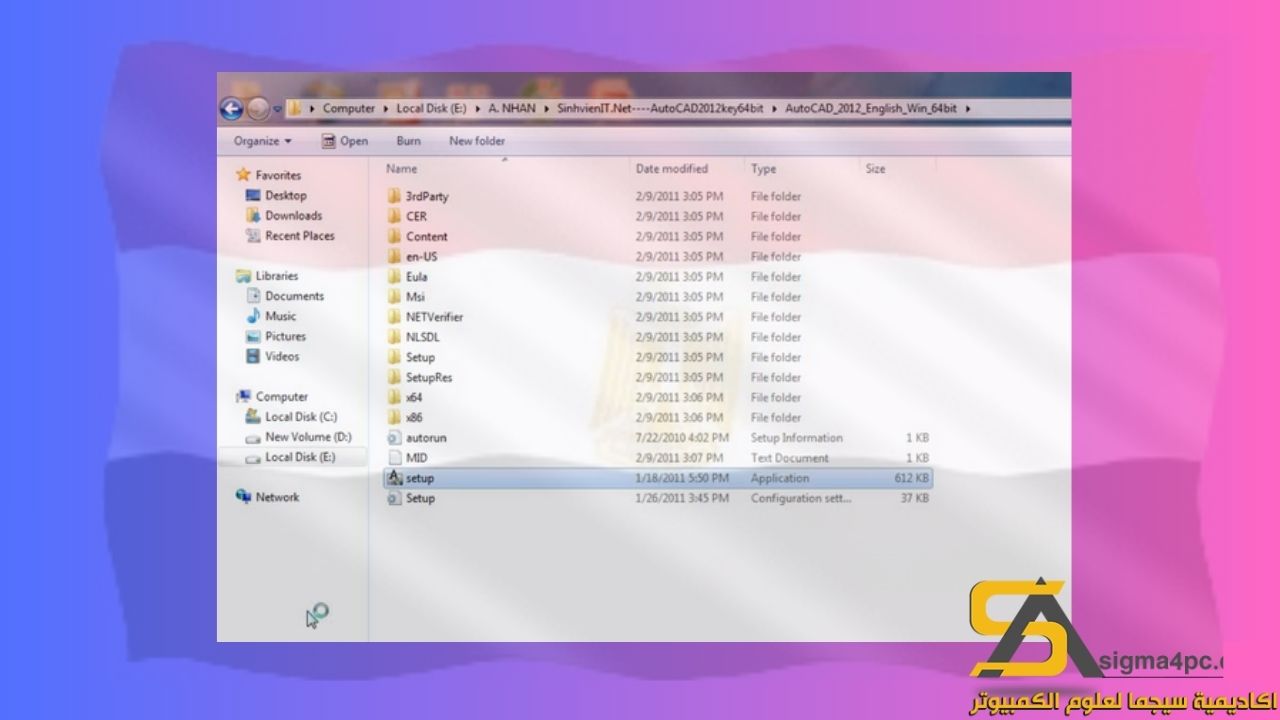Screen dimensions: 1280x720
Task: Select the Msi folder icon
Action: pyautogui.click(x=394, y=296)
